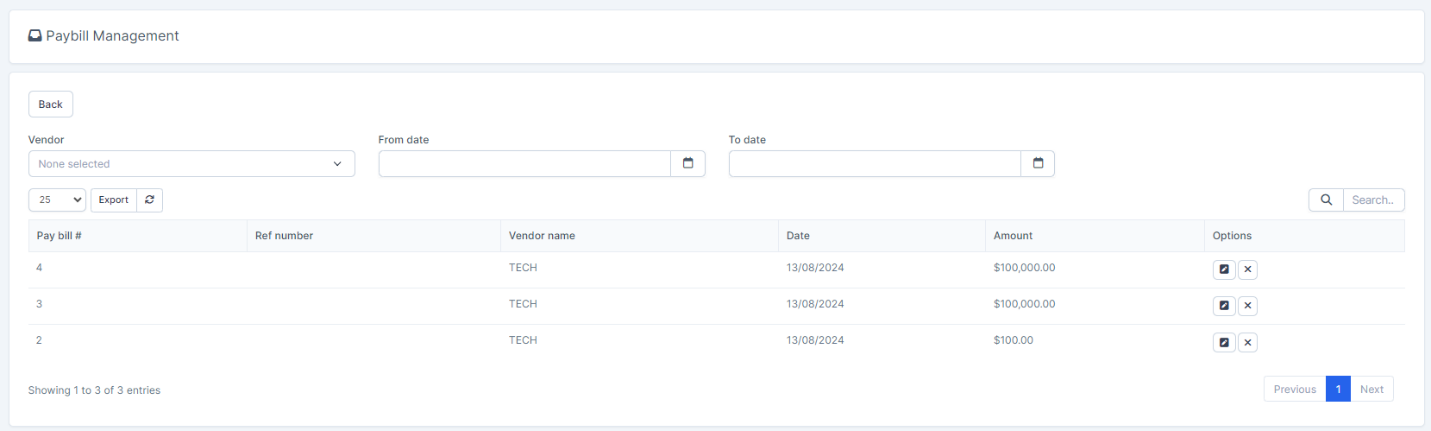Click the Paybill Management title icon
1431x431 pixels.
pos(35,36)
